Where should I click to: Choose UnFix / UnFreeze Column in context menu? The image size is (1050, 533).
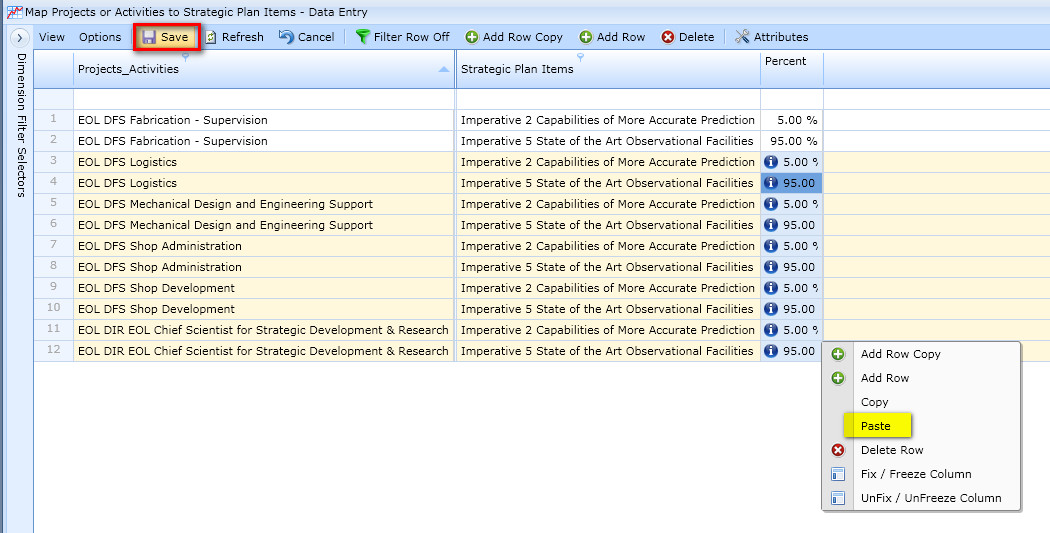pos(921,498)
